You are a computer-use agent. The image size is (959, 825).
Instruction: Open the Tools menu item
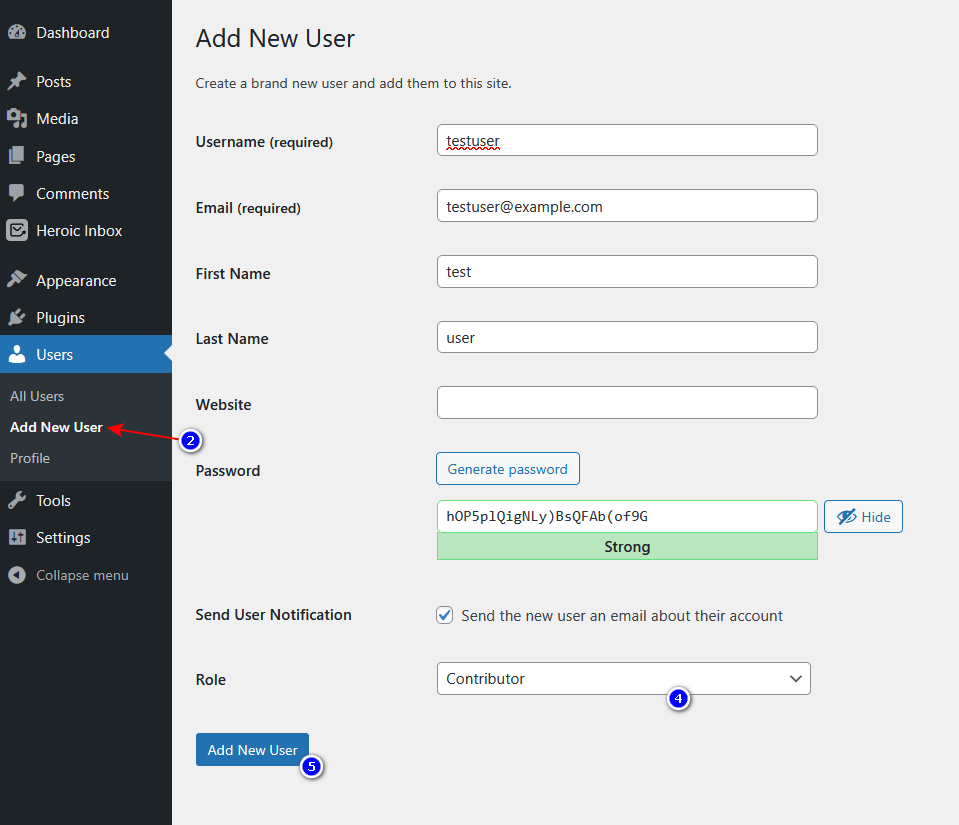pyautogui.click(x=53, y=500)
